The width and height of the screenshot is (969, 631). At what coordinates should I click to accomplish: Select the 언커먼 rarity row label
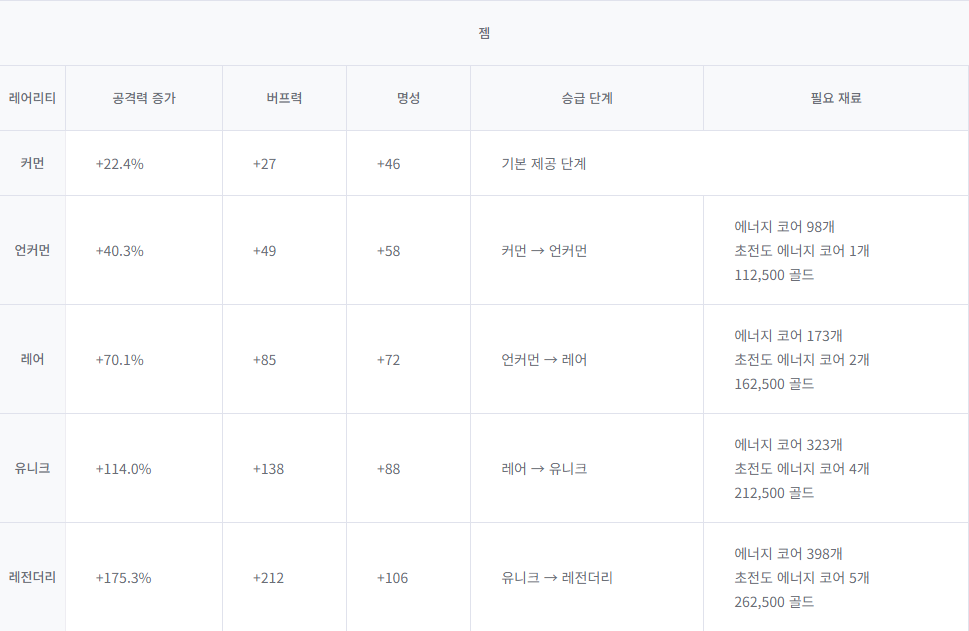32,250
